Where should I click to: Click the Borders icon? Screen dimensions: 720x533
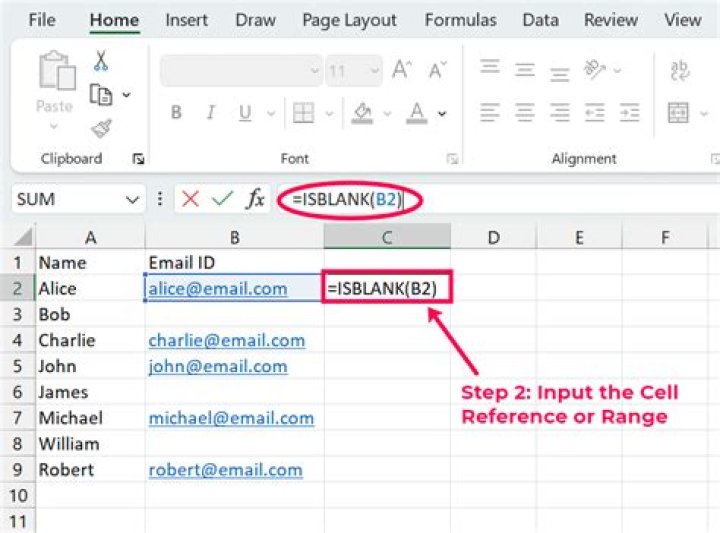tap(303, 113)
